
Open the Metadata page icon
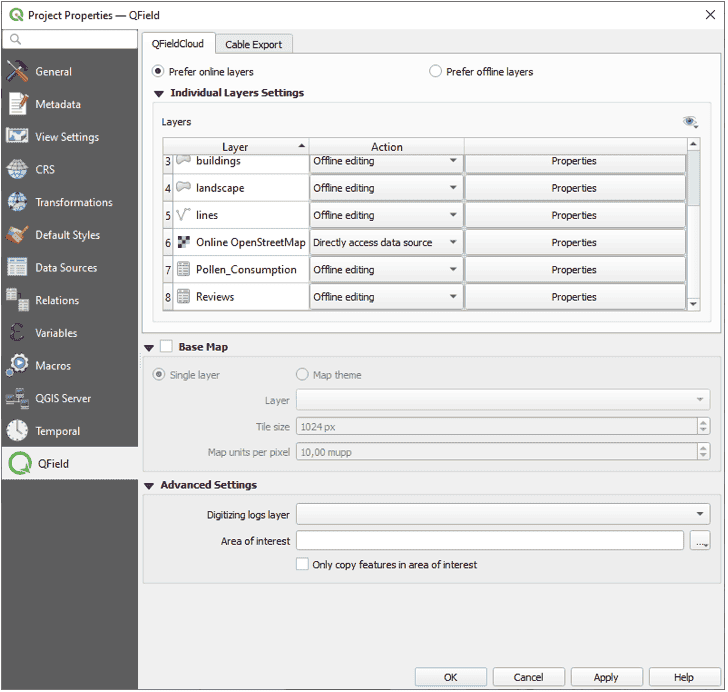(x=17, y=104)
